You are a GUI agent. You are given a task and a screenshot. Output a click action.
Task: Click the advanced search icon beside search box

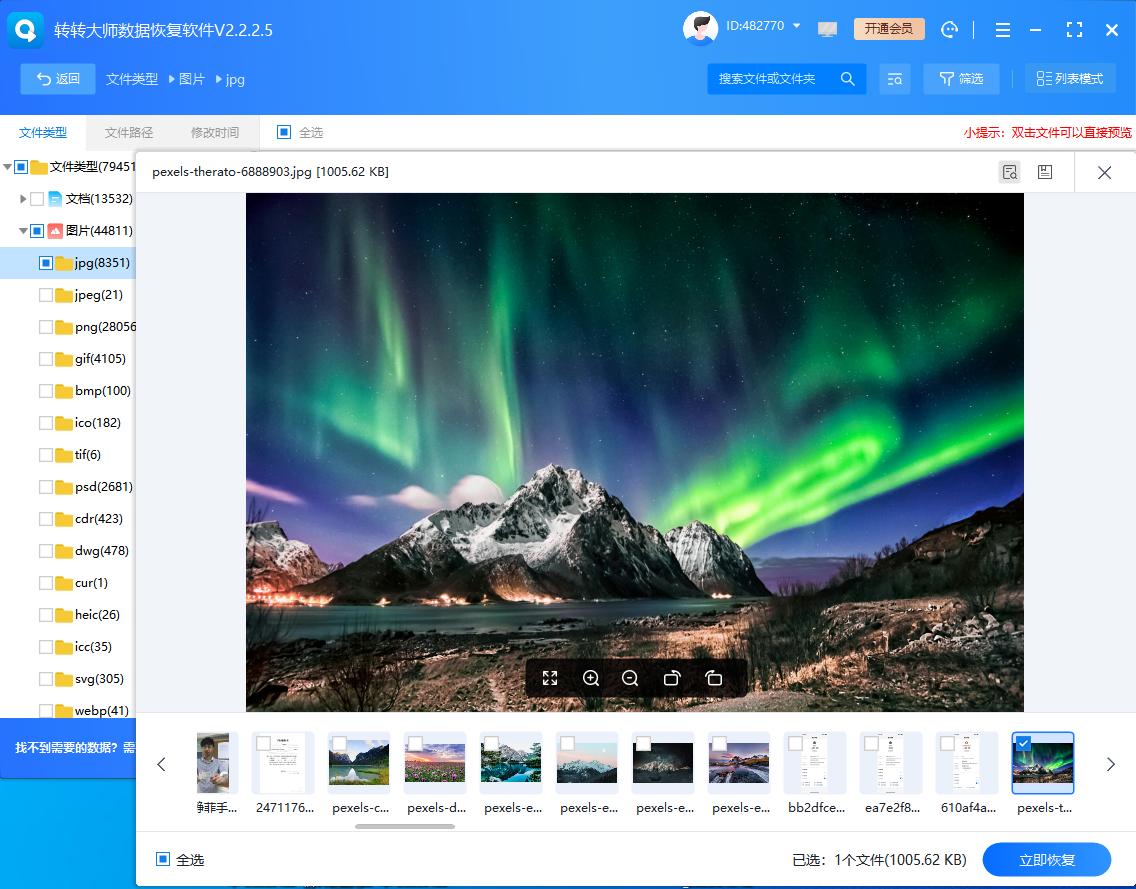coord(895,78)
